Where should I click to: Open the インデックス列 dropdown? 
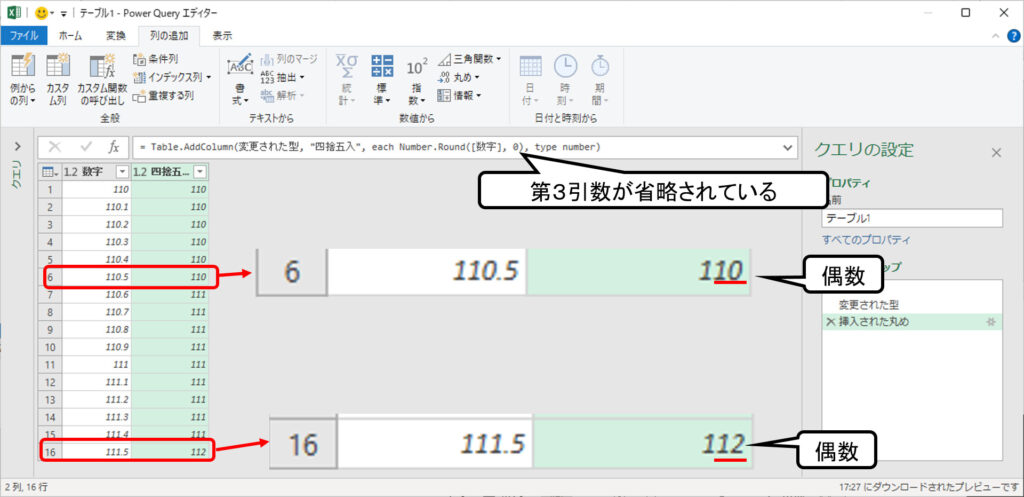click(173, 77)
